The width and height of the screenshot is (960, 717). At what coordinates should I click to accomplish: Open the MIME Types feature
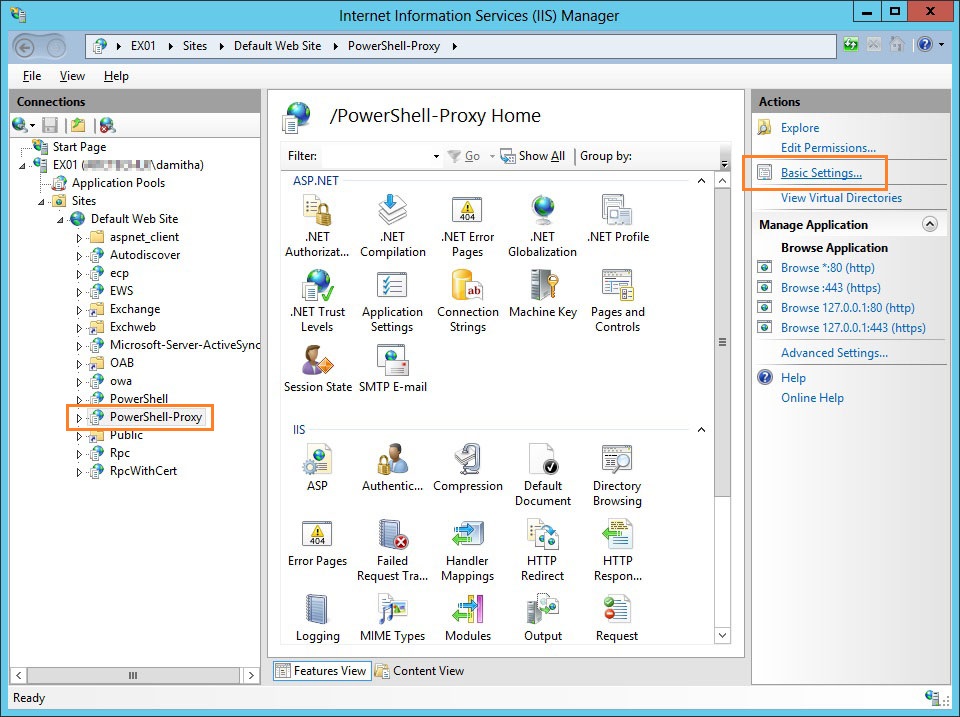pos(392,617)
